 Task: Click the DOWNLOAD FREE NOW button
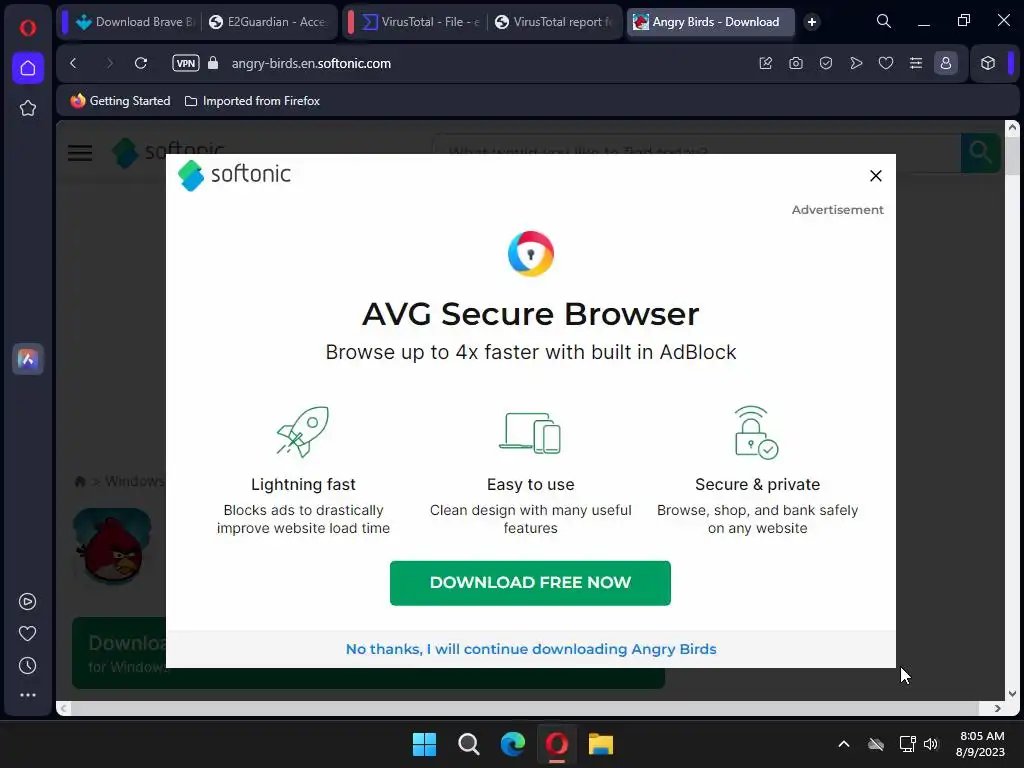click(x=530, y=583)
